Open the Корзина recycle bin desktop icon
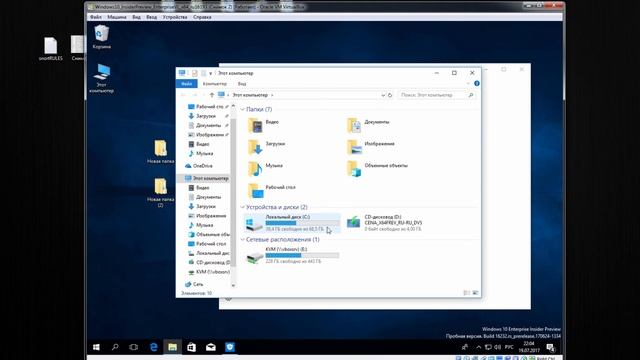This screenshot has height=360, width=640. (101, 37)
